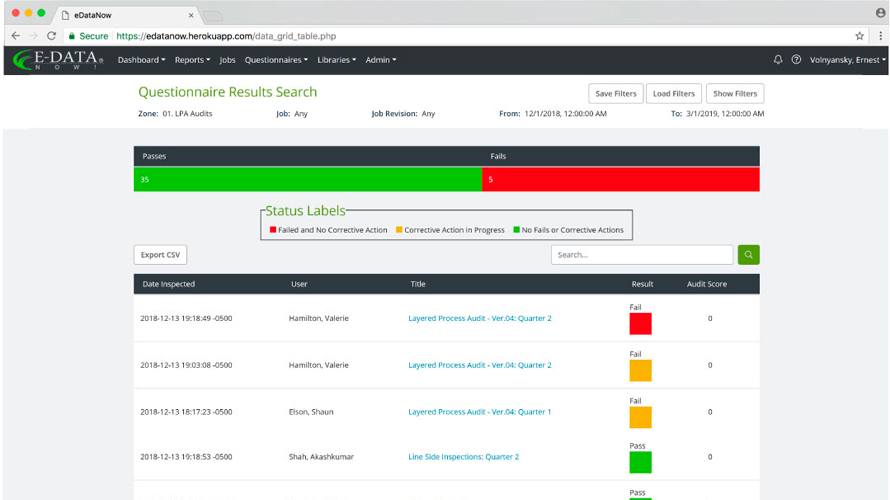The width and height of the screenshot is (890, 500).
Task: Close the eDataNow browser tab
Action: tap(191, 15)
